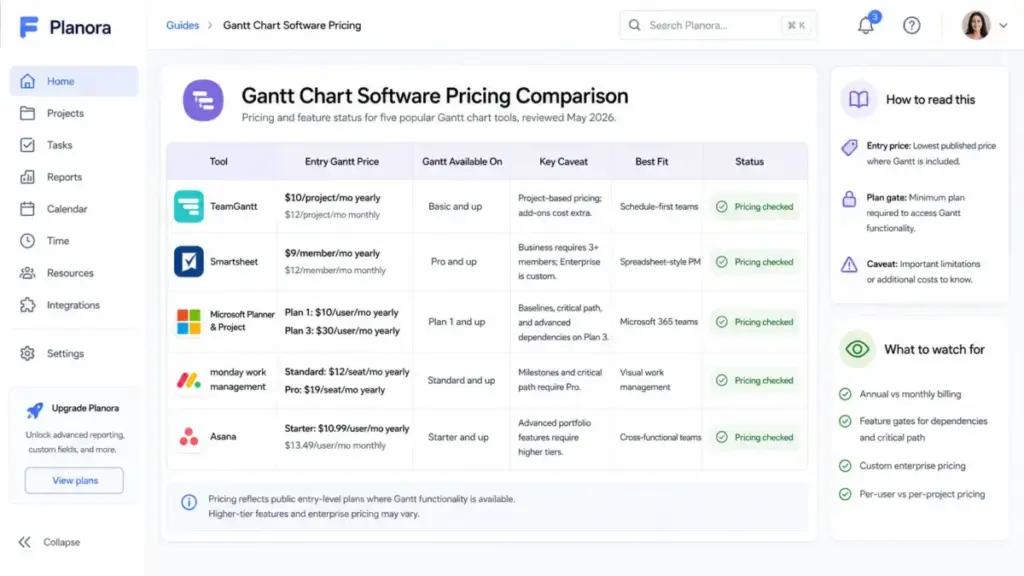Click the monday work management logo
Image resolution: width=1024 pixels, height=576 pixels.
click(x=189, y=380)
